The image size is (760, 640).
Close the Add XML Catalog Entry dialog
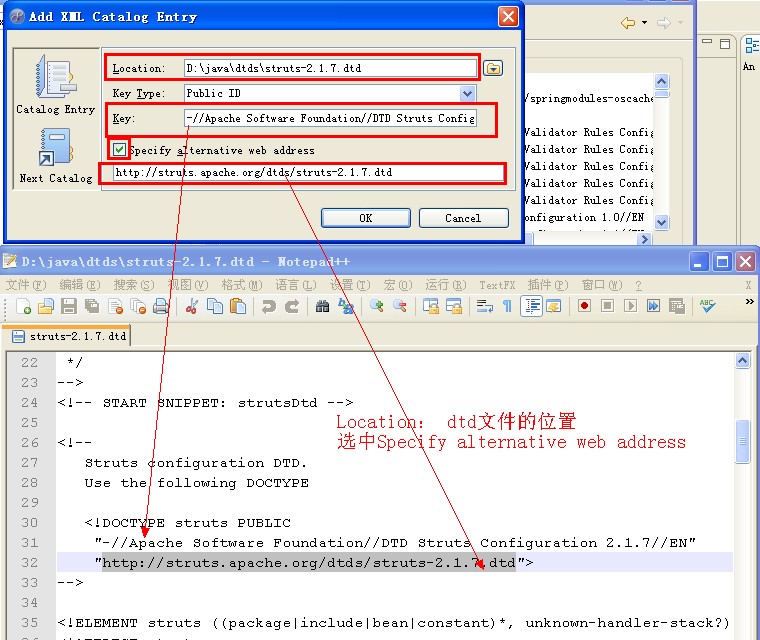(508, 17)
